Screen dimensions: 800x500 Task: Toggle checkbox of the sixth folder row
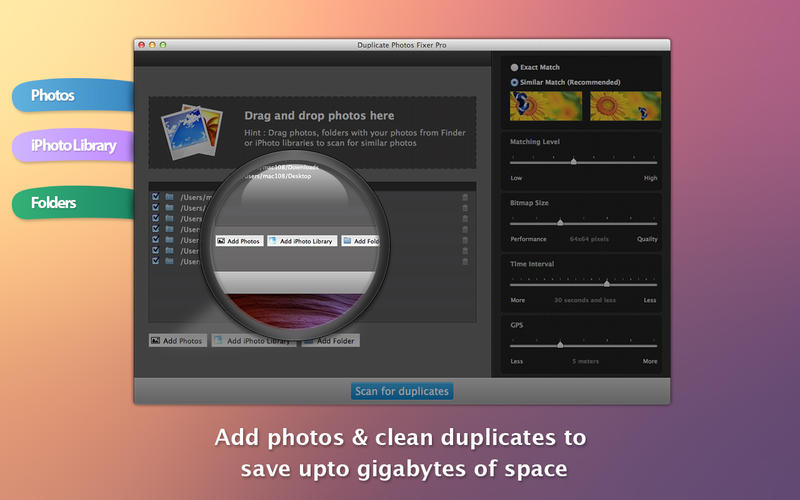pyautogui.click(x=156, y=250)
